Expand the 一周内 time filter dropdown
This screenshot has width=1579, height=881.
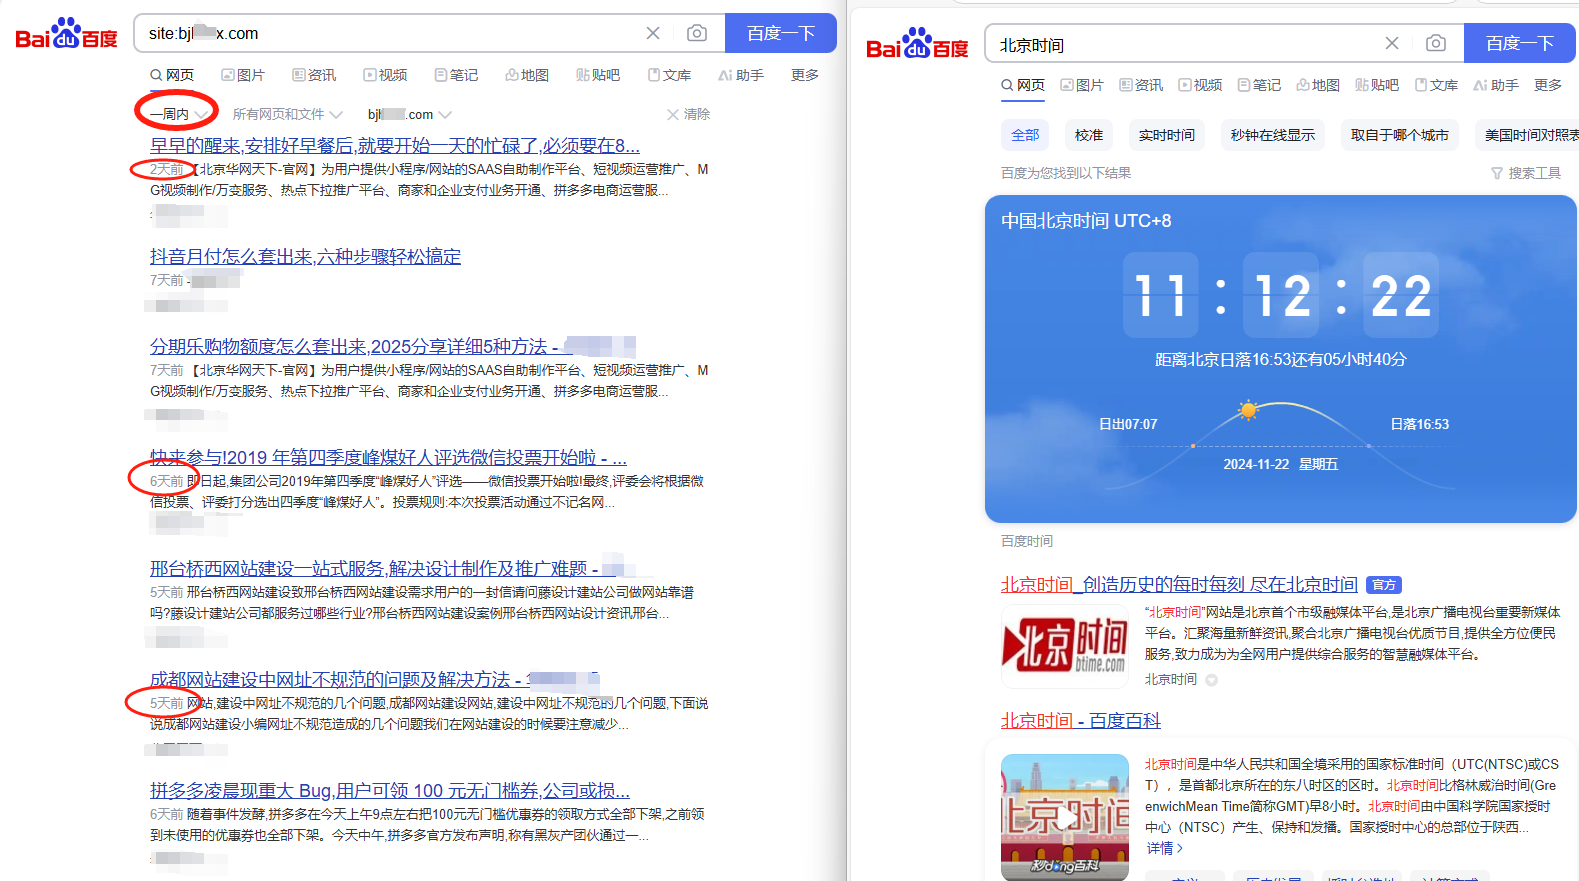point(178,114)
